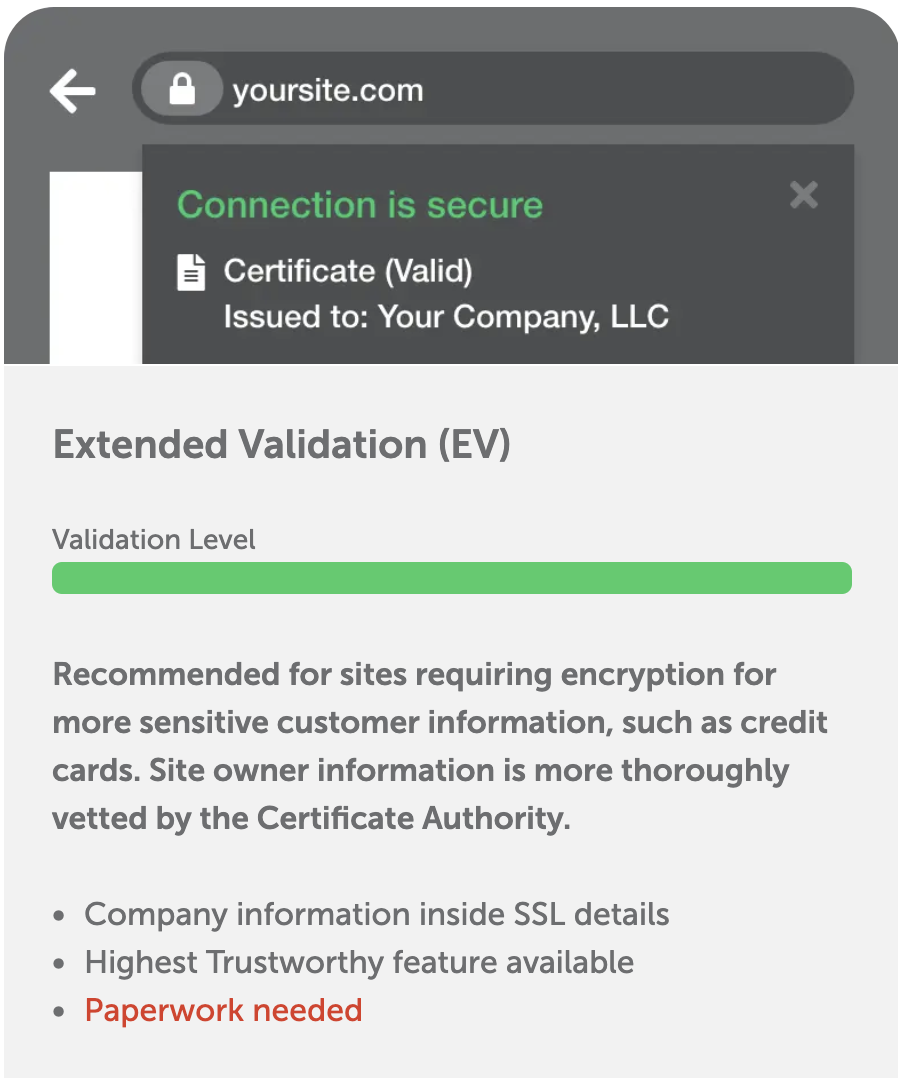Click the yoursite.com URL text
Image resolution: width=898 pixels, height=1078 pixels.
tap(327, 91)
